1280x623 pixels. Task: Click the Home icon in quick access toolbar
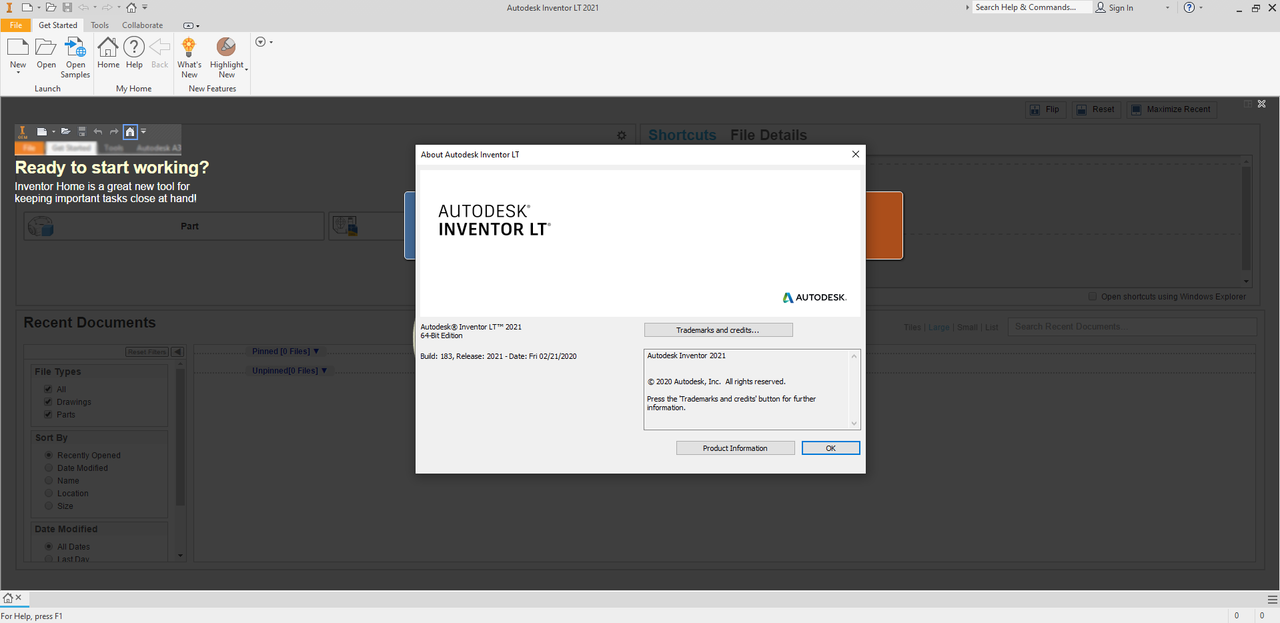[x=131, y=7]
